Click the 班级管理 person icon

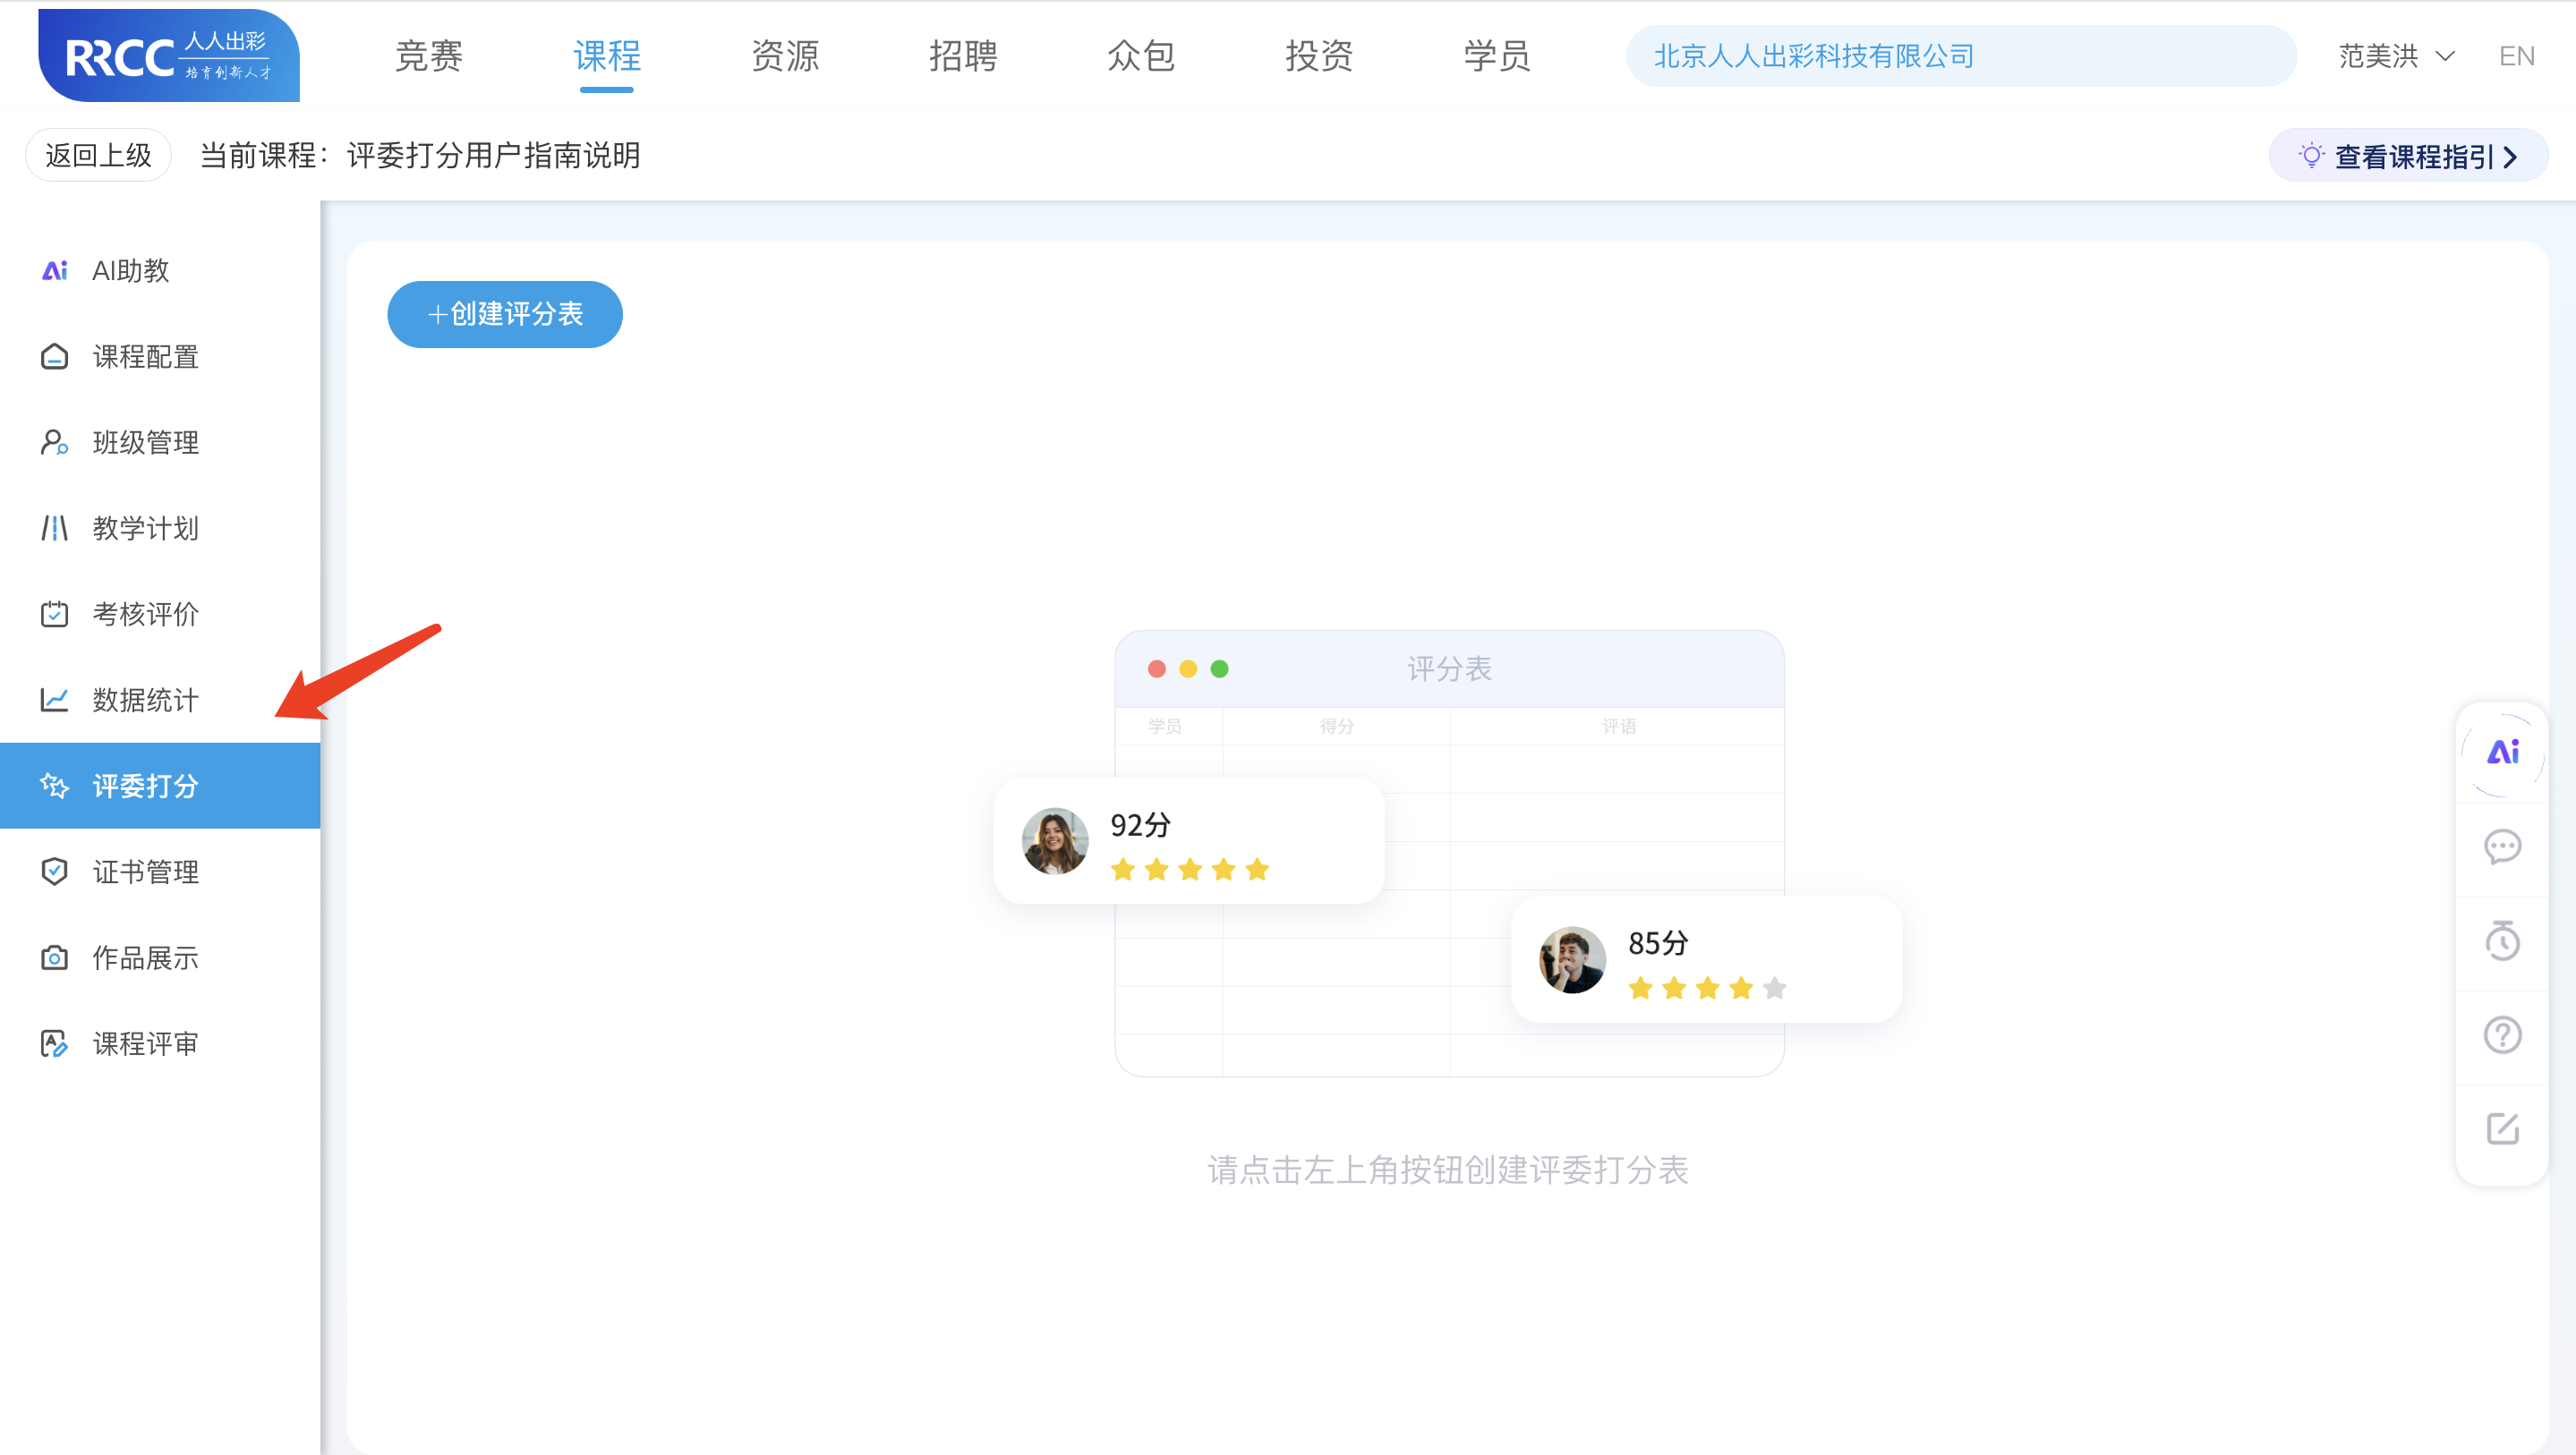[54, 442]
